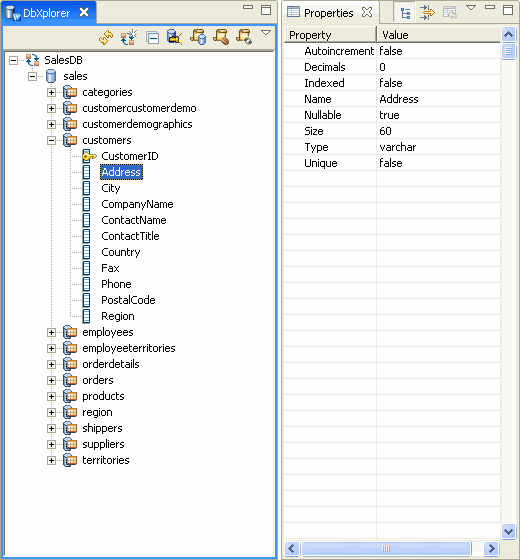The width and height of the screenshot is (520, 560).
Task: Click the categories table icon
Action: (x=70, y=92)
